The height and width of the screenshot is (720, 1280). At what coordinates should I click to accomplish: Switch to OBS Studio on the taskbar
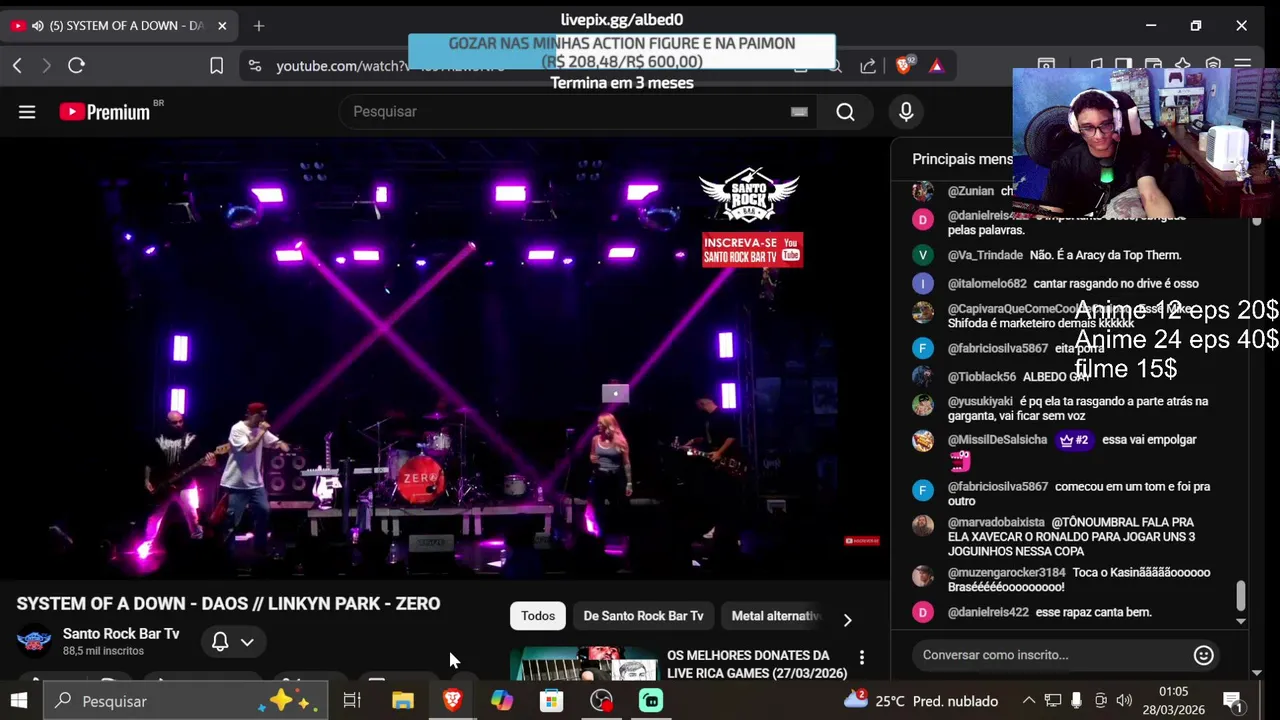pos(601,701)
